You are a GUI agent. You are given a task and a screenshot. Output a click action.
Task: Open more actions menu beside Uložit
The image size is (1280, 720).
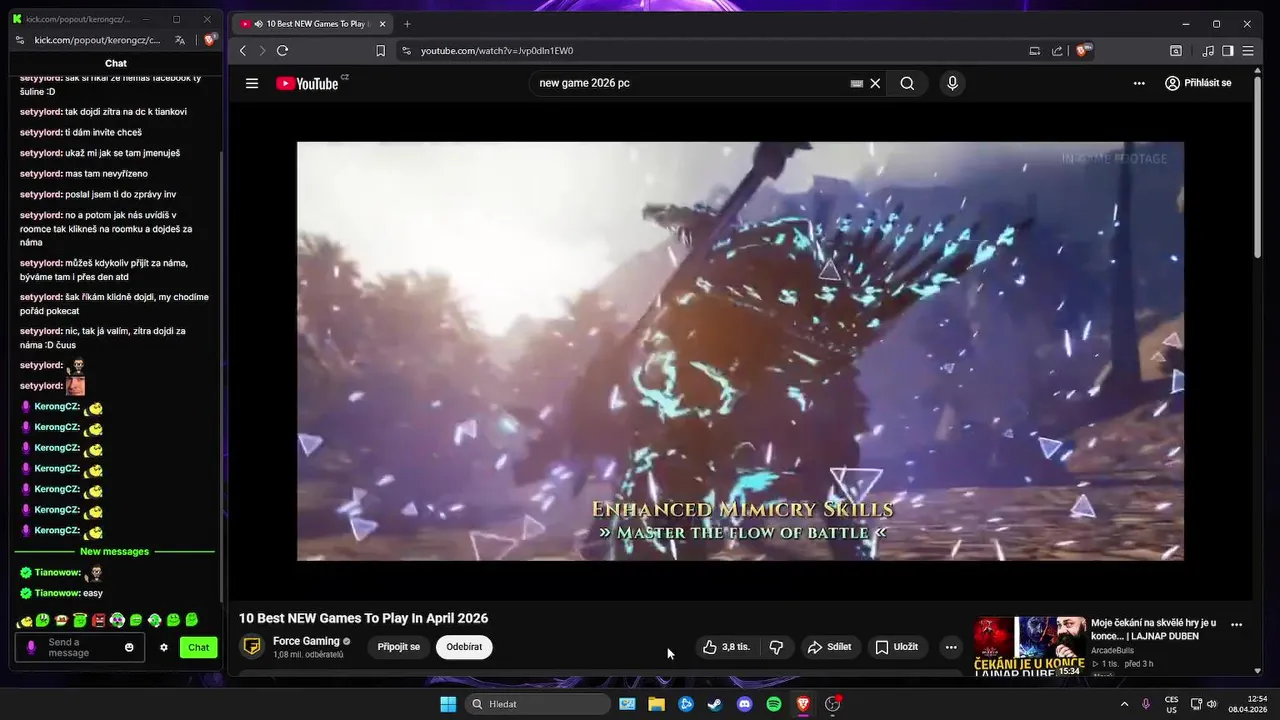951,647
